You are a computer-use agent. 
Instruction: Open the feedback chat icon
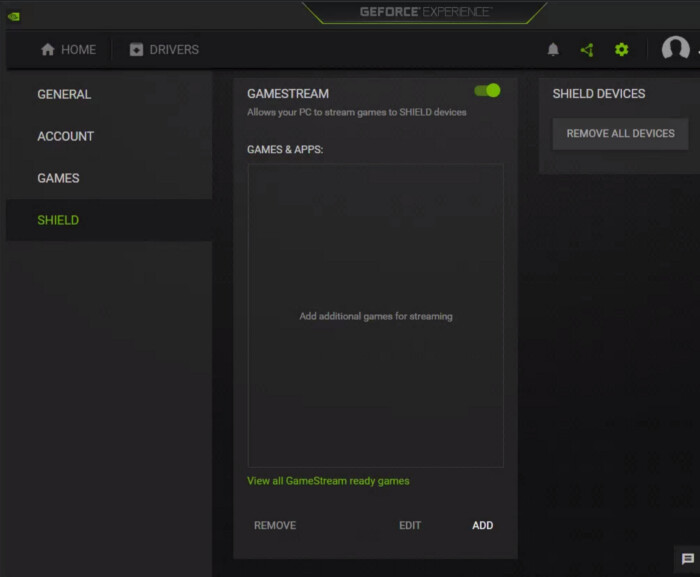click(x=687, y=559)
